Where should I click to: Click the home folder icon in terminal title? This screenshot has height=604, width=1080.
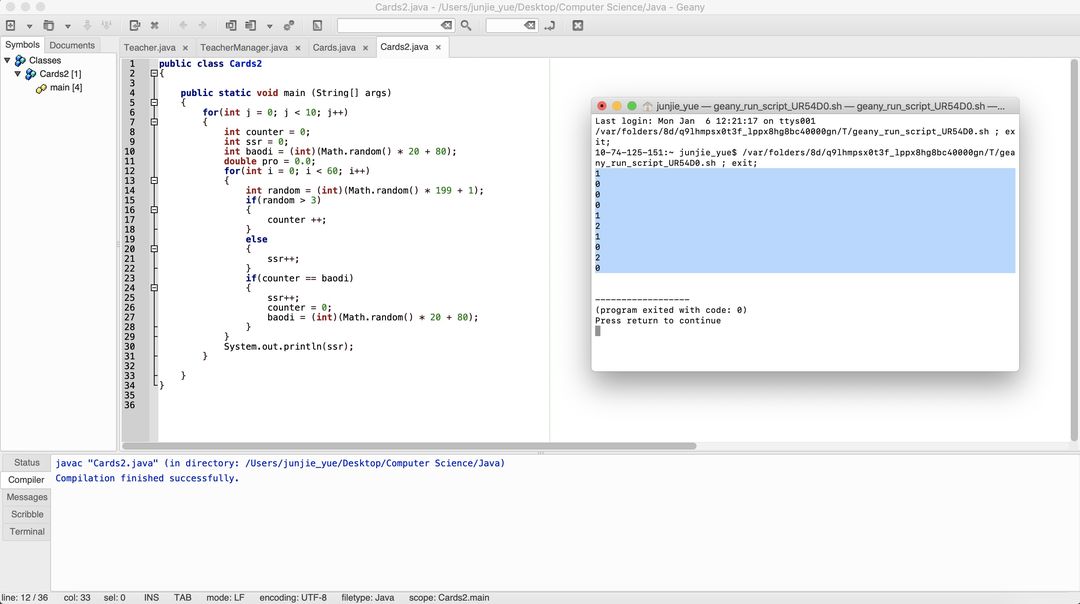647,106
